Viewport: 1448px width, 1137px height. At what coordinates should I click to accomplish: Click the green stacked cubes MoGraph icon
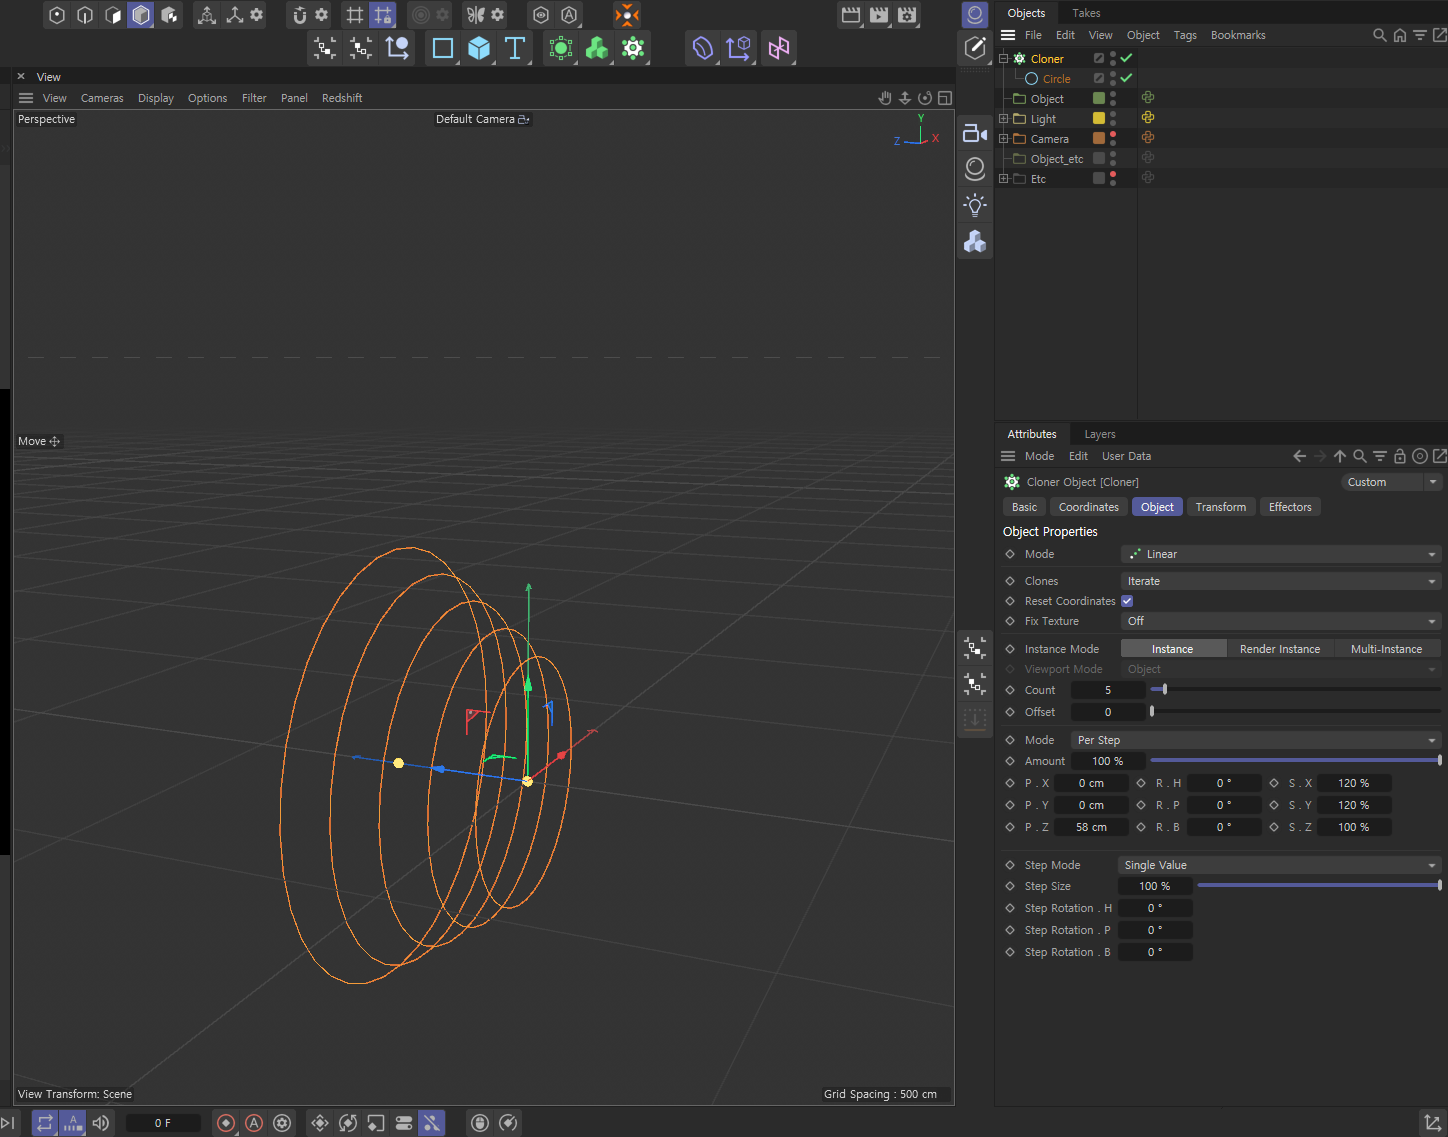tap(597, 48)
